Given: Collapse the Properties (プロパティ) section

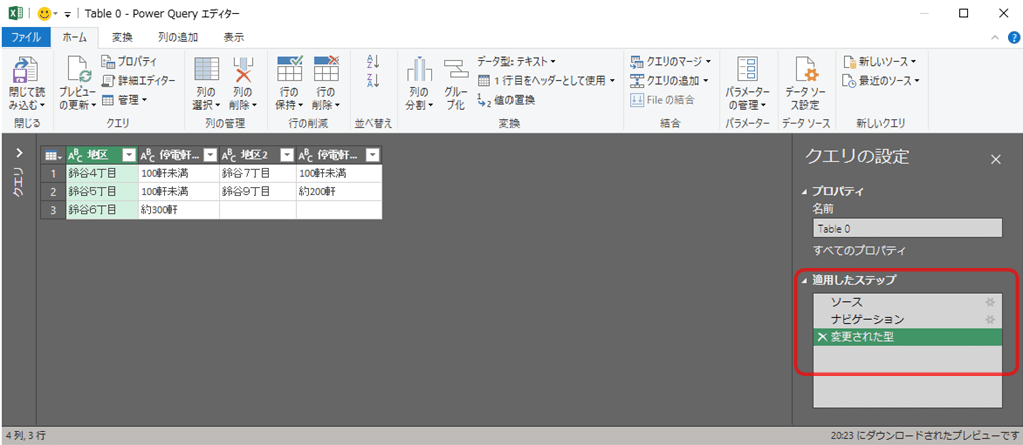Looking at the screenshot, I should pyautogui.click(x=804, y=192).
